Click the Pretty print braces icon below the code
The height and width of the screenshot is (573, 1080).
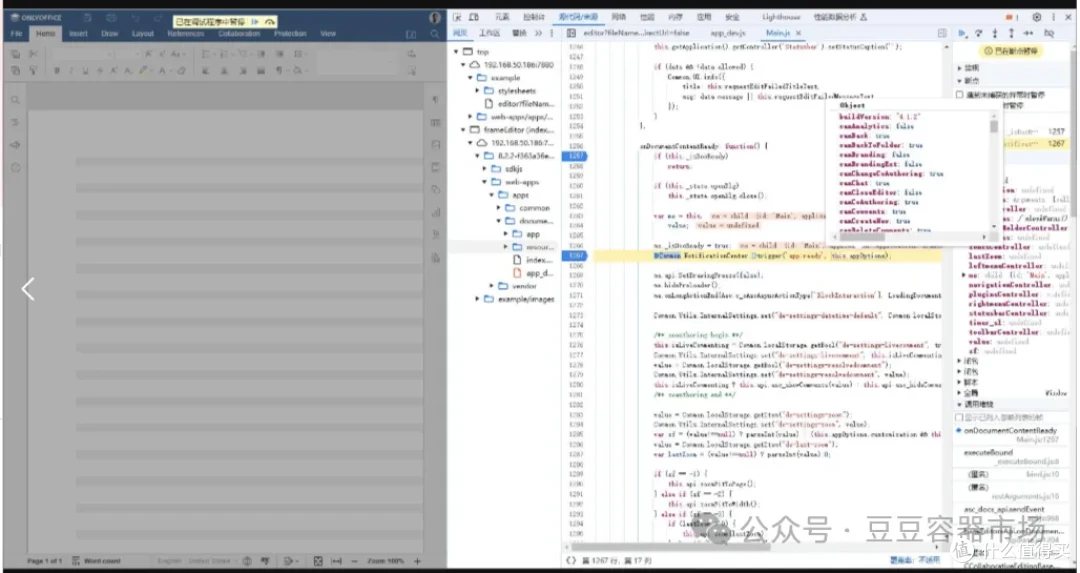click(x=570, y=561)
